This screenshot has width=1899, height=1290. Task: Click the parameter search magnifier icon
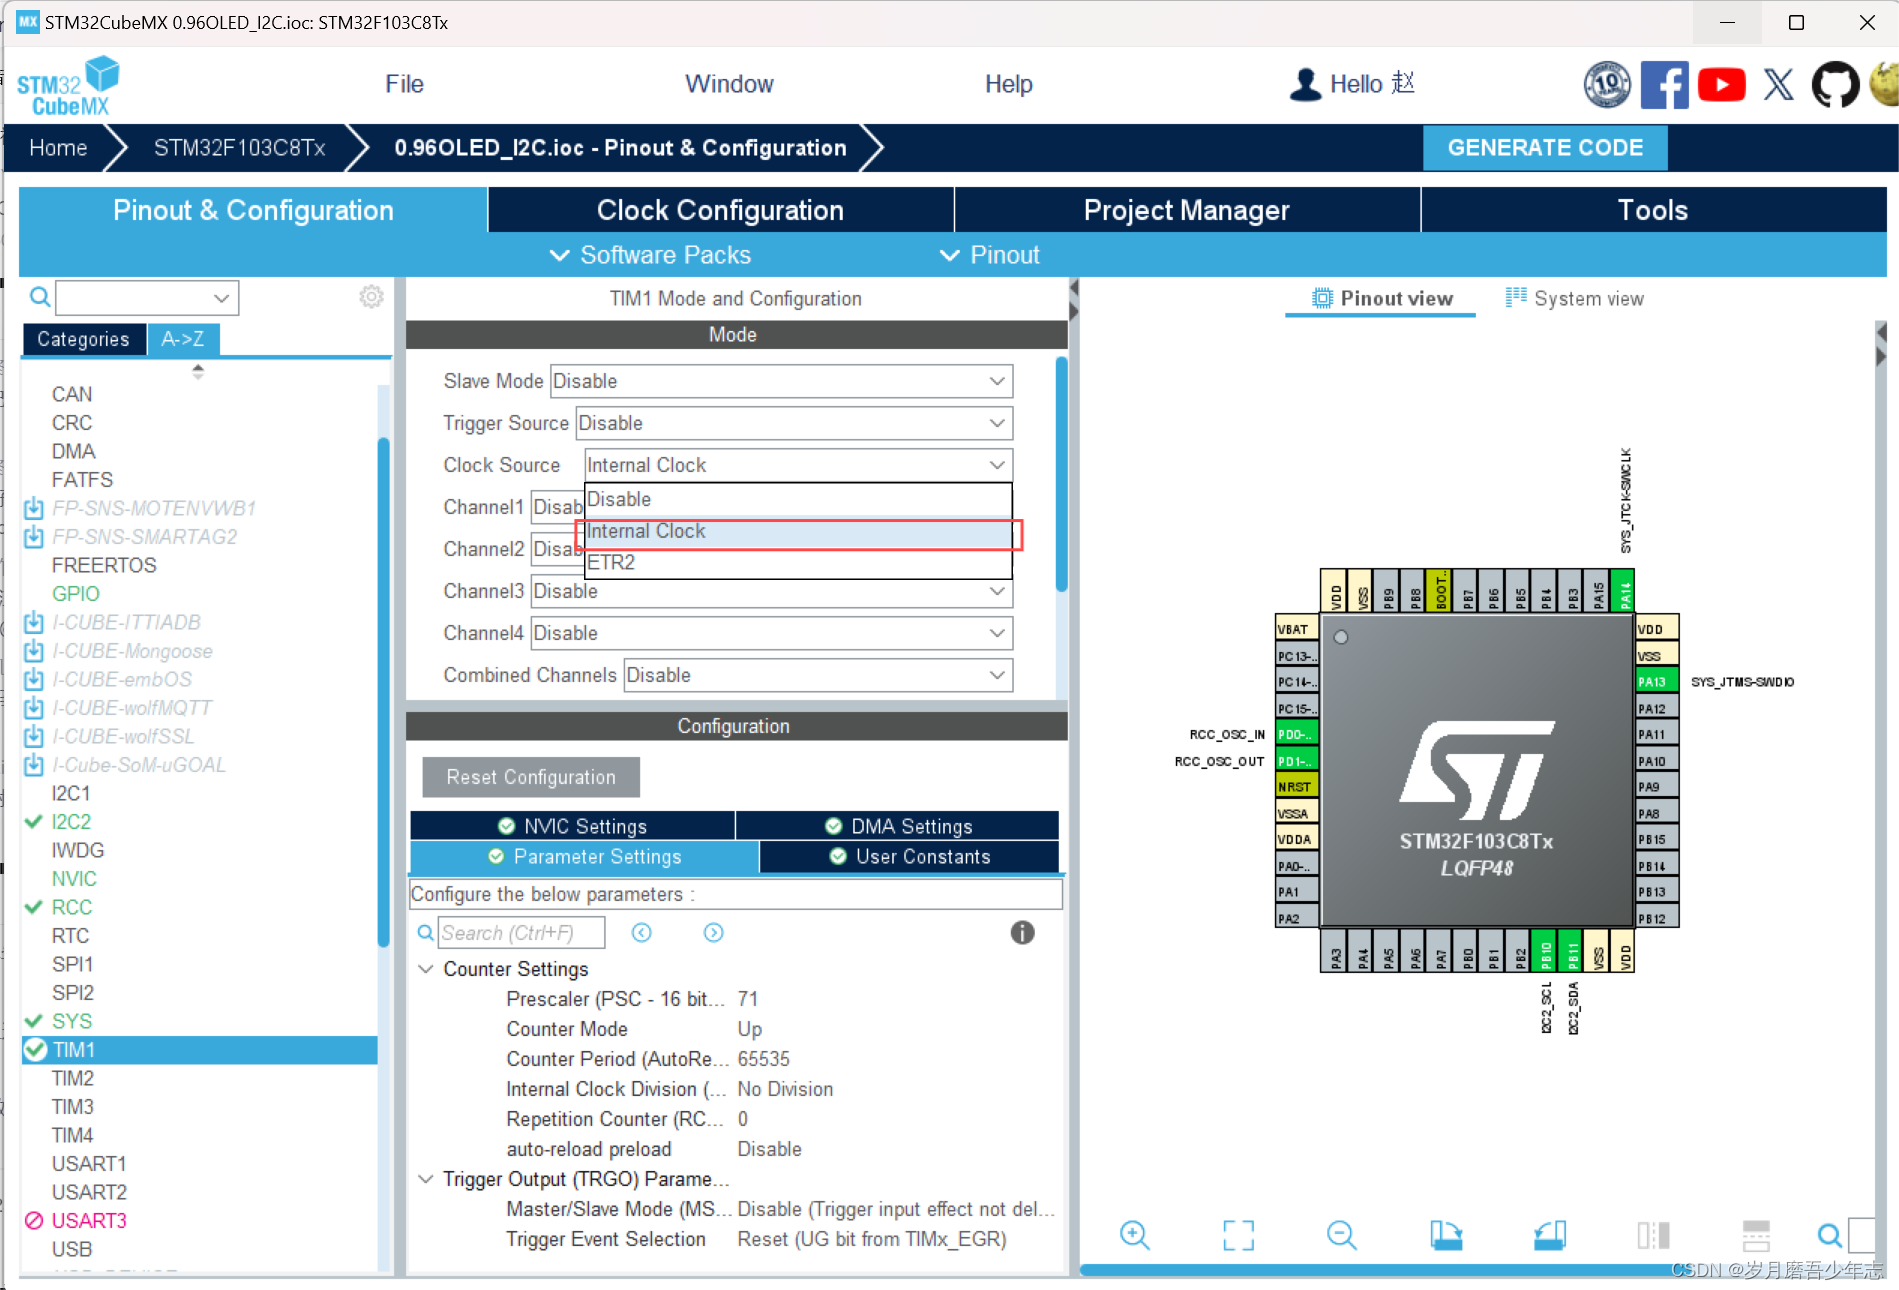coord(425,932)
